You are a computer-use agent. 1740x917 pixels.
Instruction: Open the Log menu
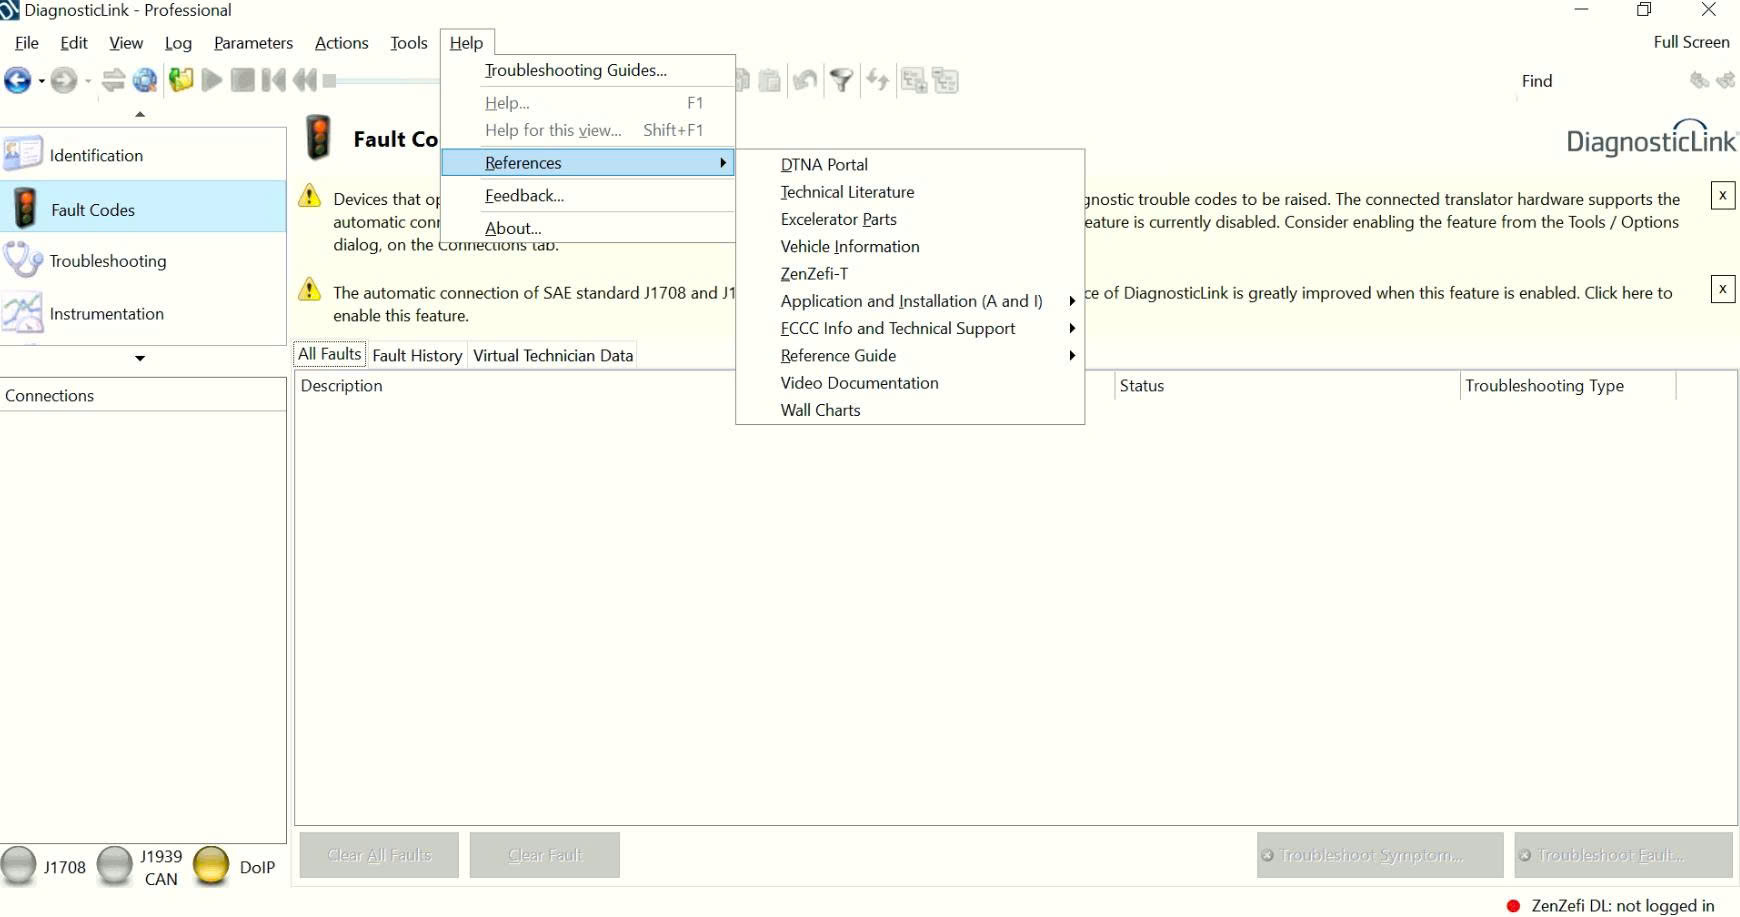[x=178, y=43]
